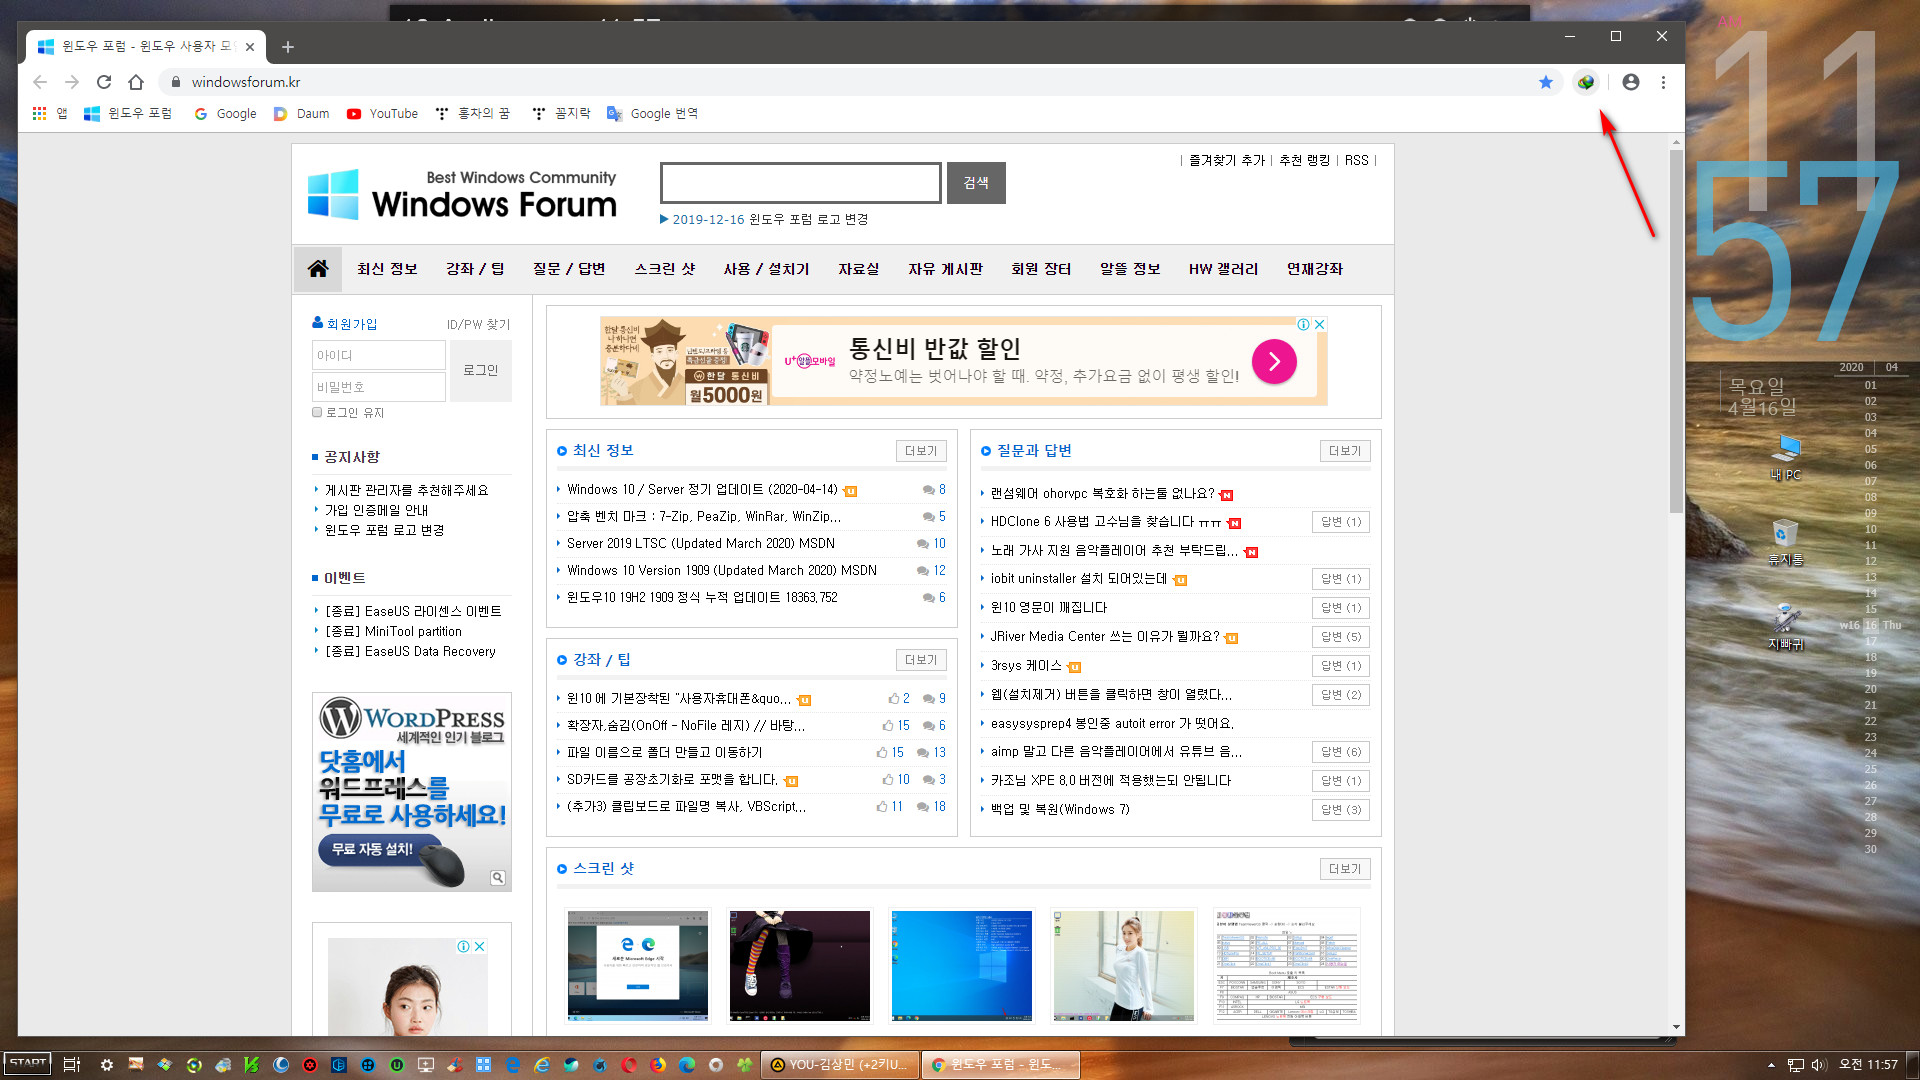Open the 최신 정보 menu
This screenshot has height=1080, width=1920.
387,269
